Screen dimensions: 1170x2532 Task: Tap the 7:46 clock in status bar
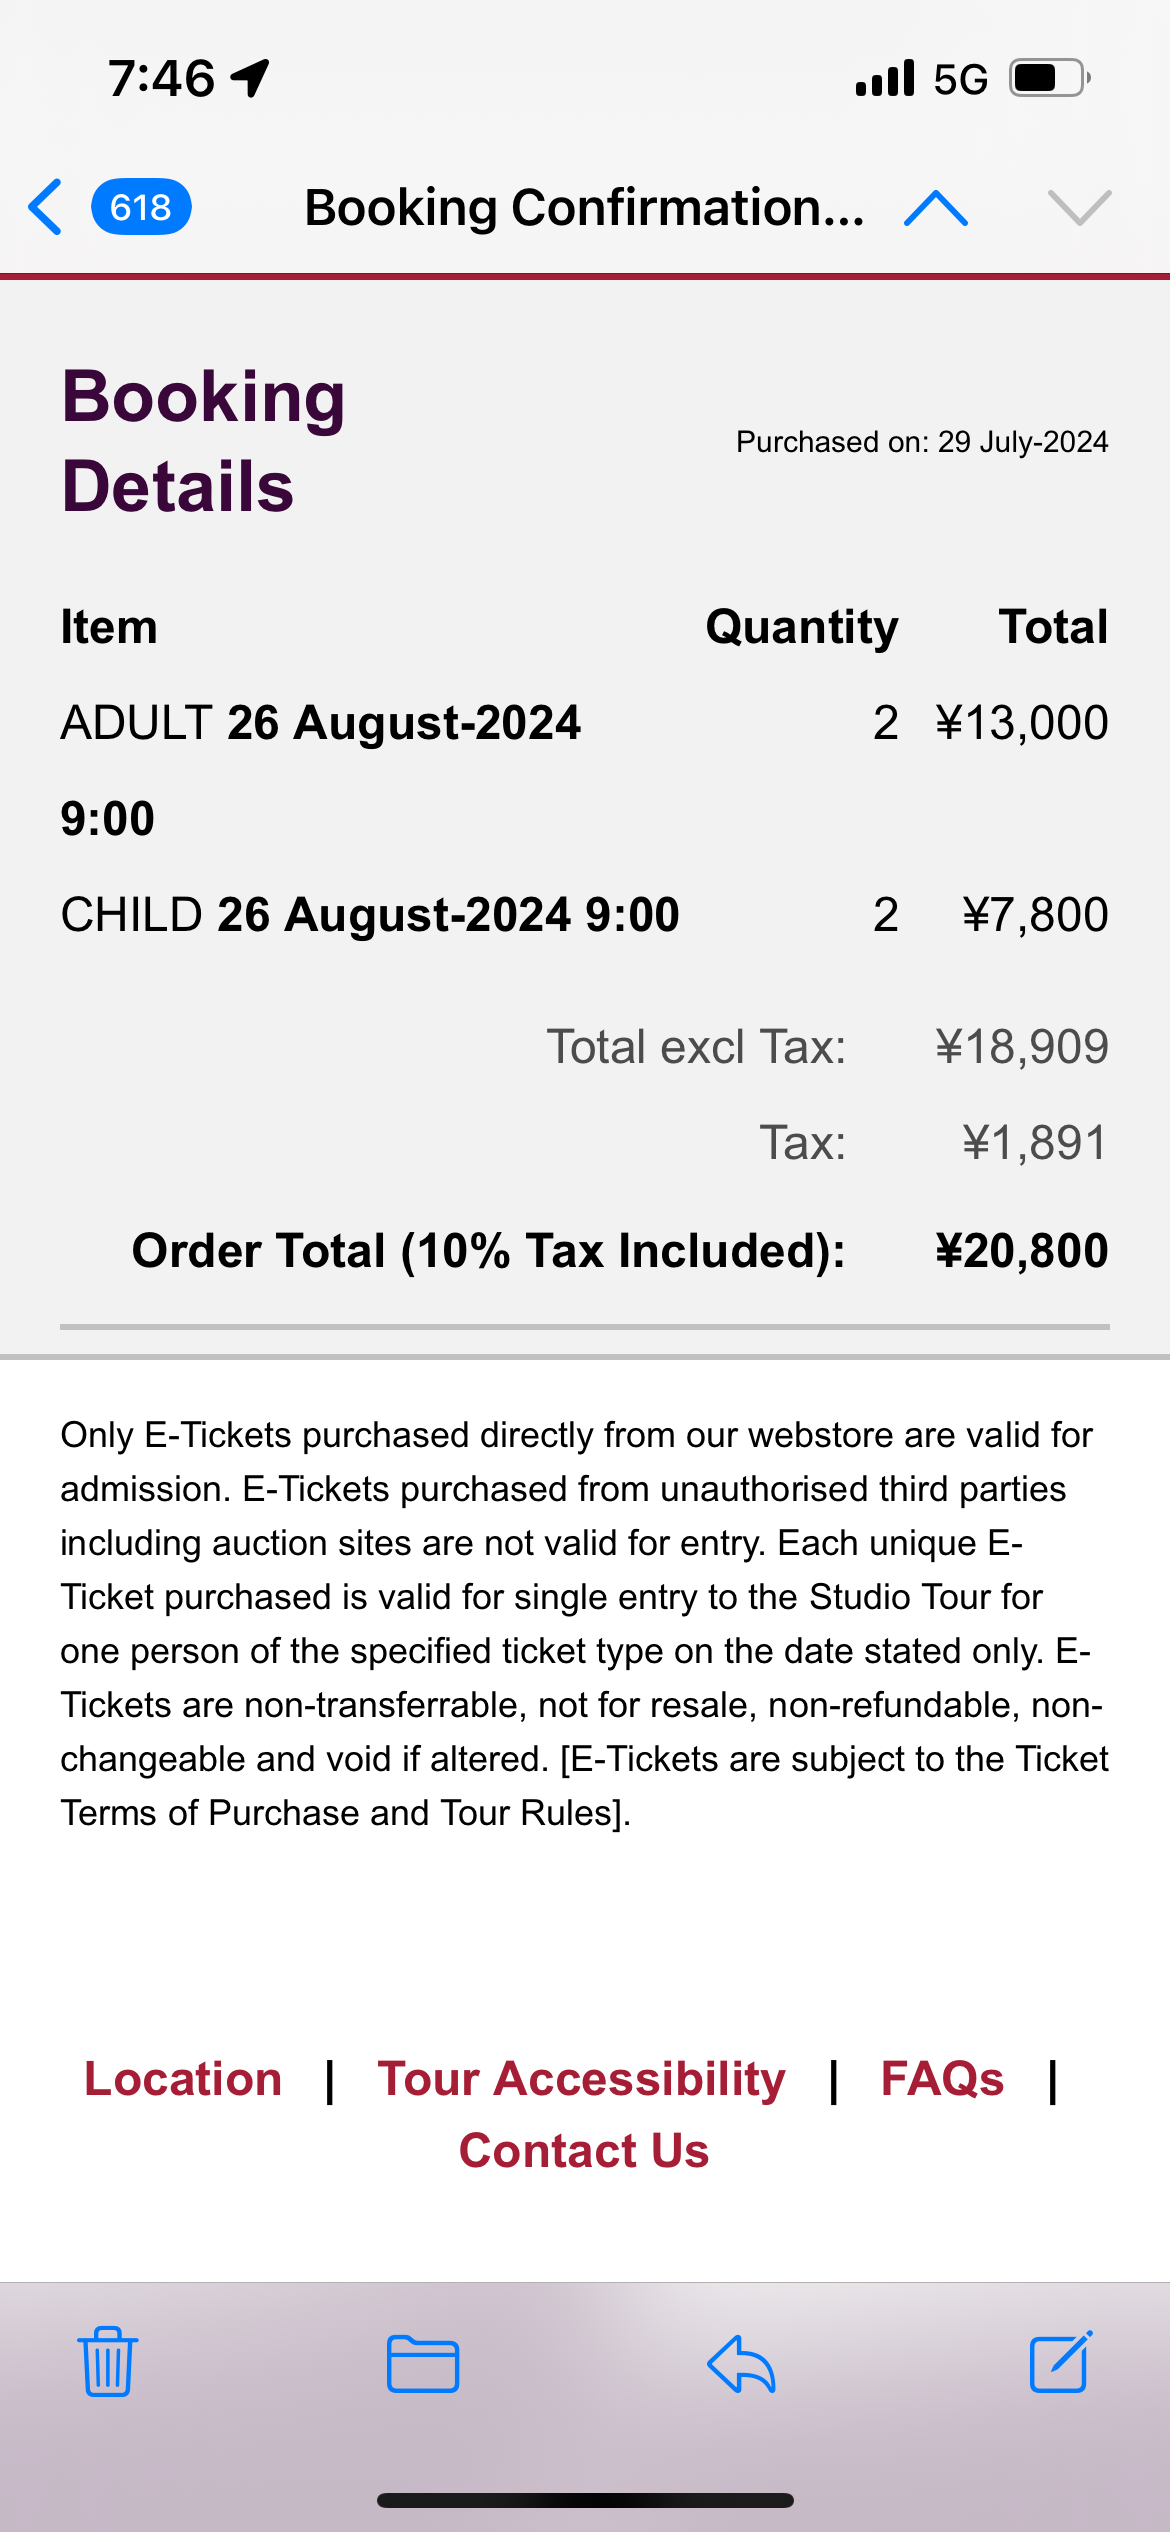pyautogui.click(x=162, y=78)
